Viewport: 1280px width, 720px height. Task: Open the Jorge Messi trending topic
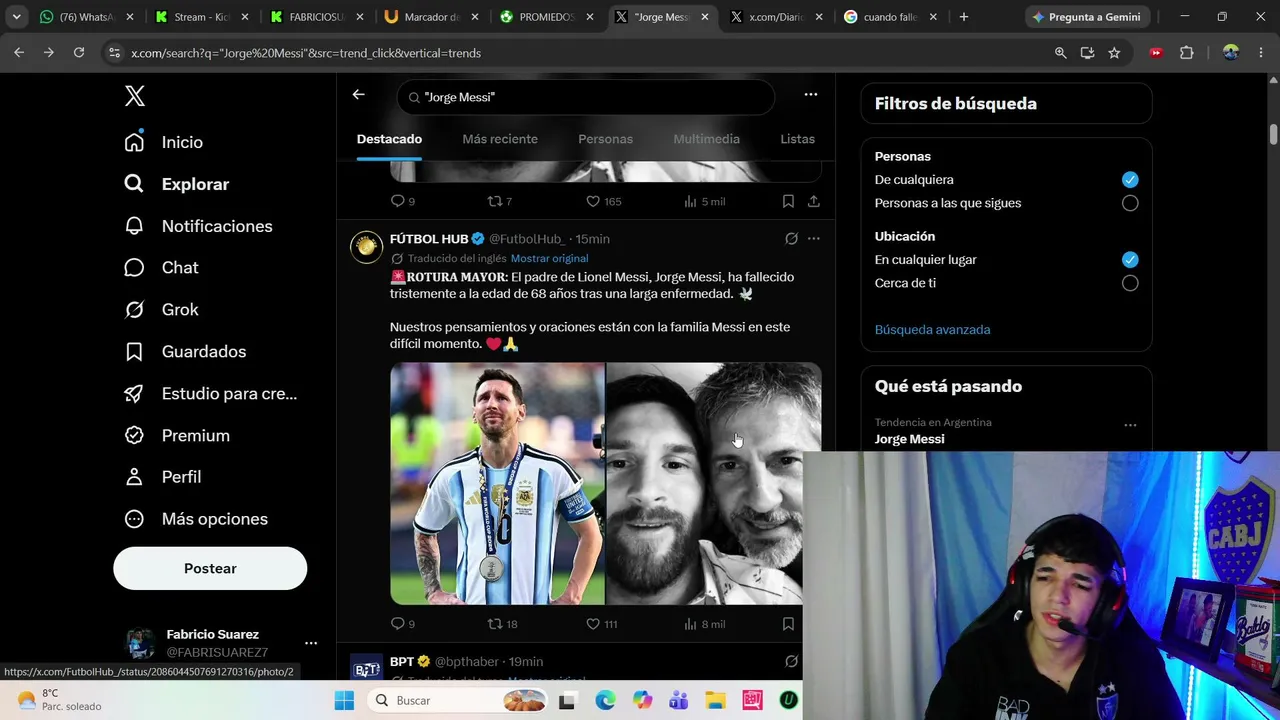(x=909, y=439)
